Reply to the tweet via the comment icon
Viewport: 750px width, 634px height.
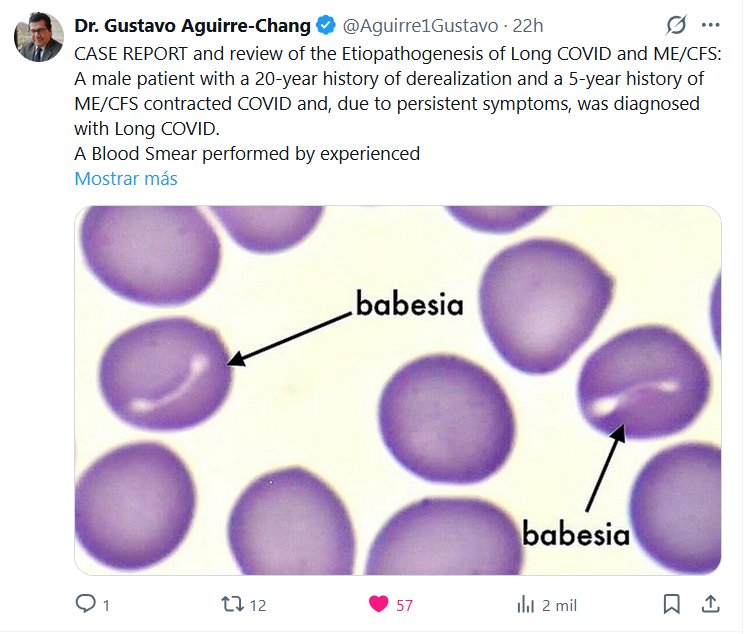[x=86, y=604]
